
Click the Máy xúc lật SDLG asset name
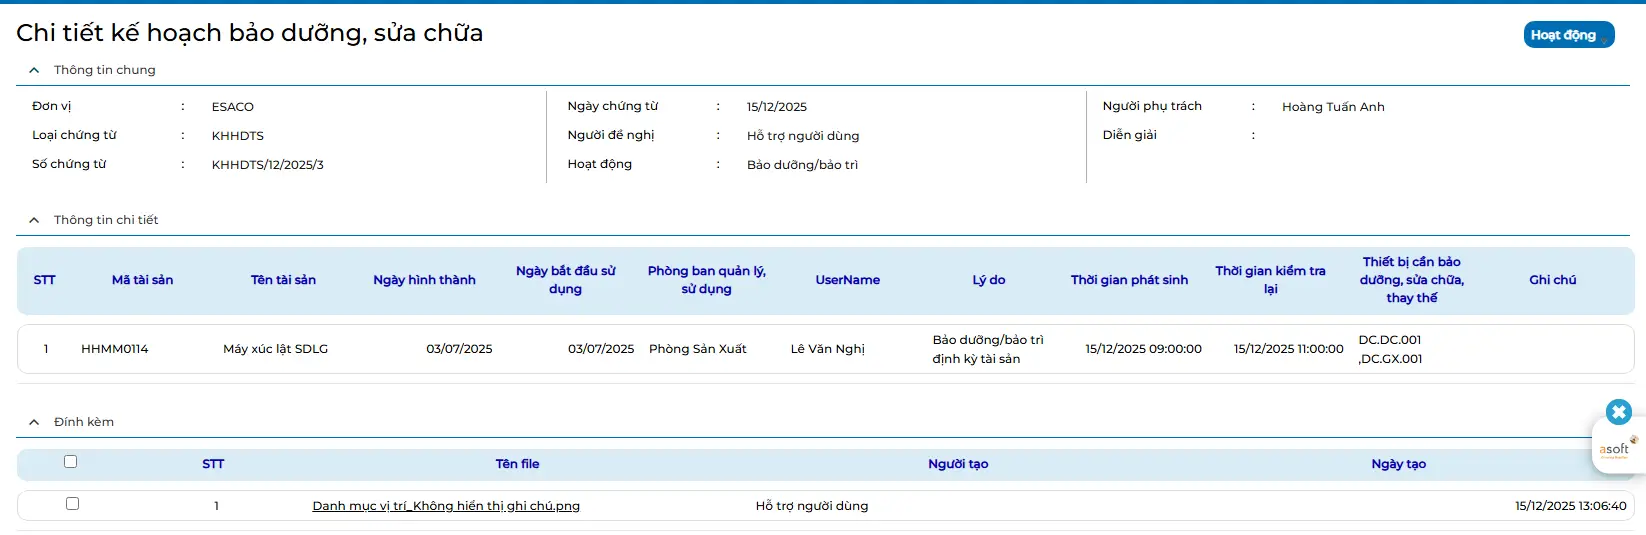[275, 349]
